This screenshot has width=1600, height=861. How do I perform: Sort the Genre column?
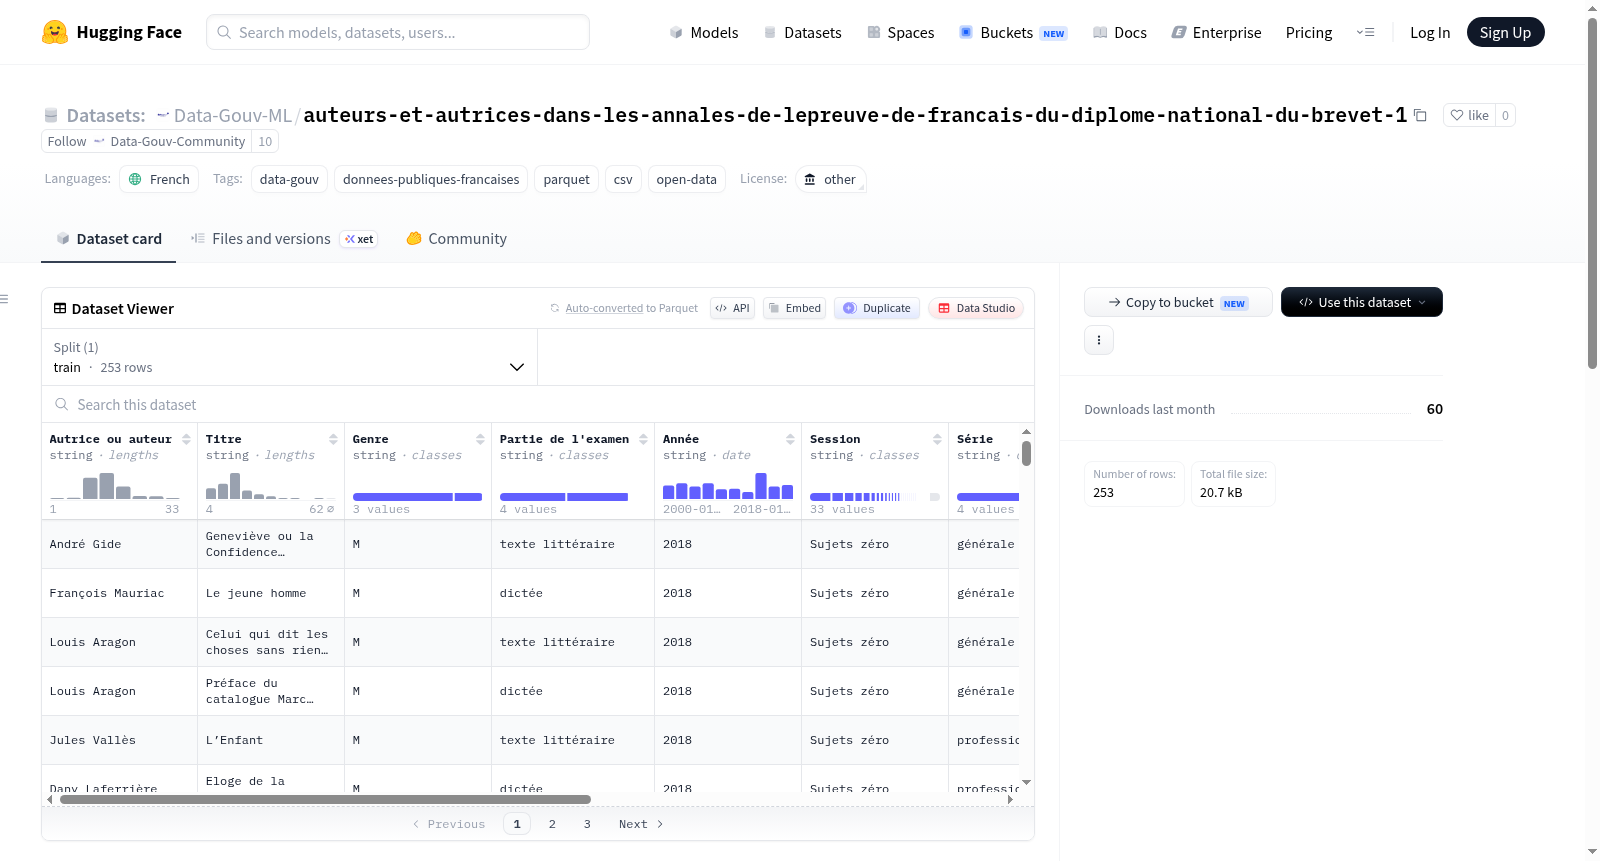click(480, 439)
